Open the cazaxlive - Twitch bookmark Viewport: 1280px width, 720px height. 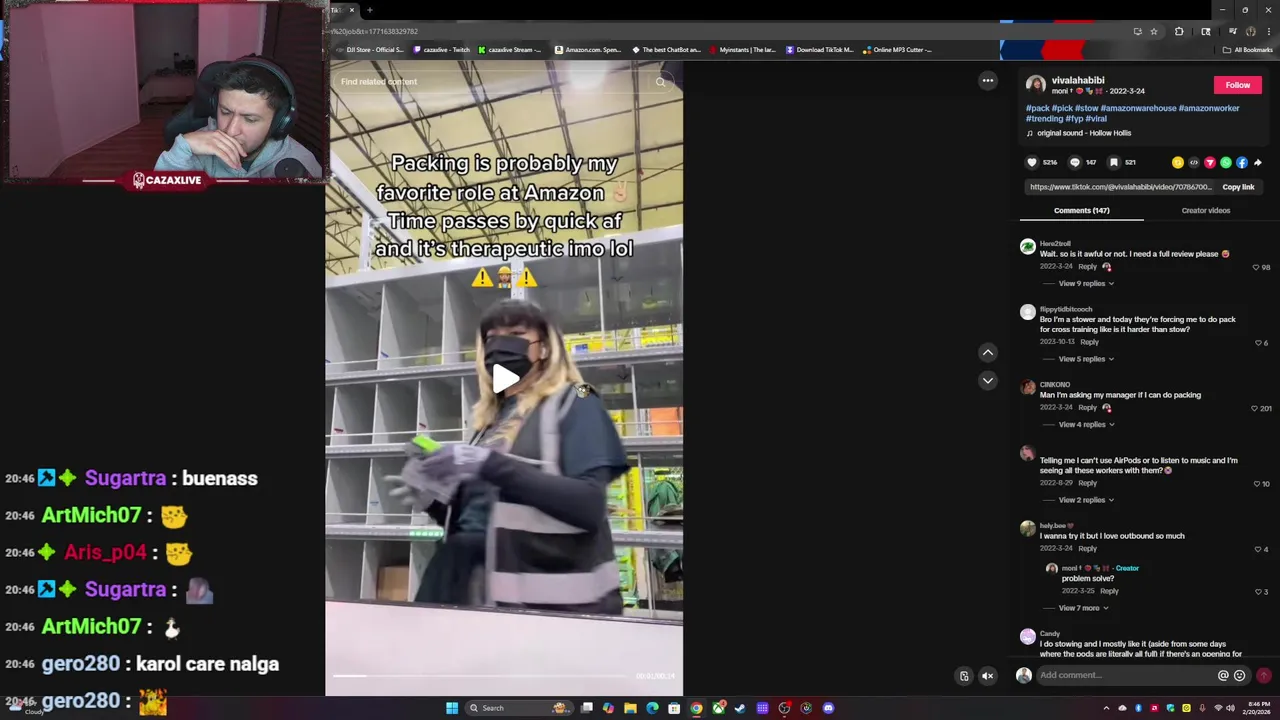[440, 50]
